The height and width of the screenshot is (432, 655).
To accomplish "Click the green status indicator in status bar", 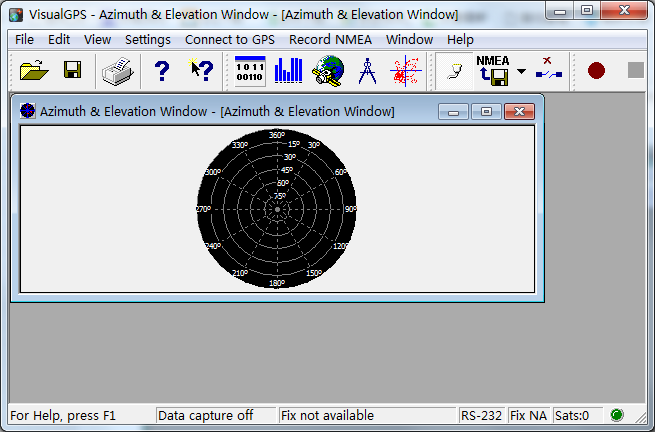I will 616,415.
